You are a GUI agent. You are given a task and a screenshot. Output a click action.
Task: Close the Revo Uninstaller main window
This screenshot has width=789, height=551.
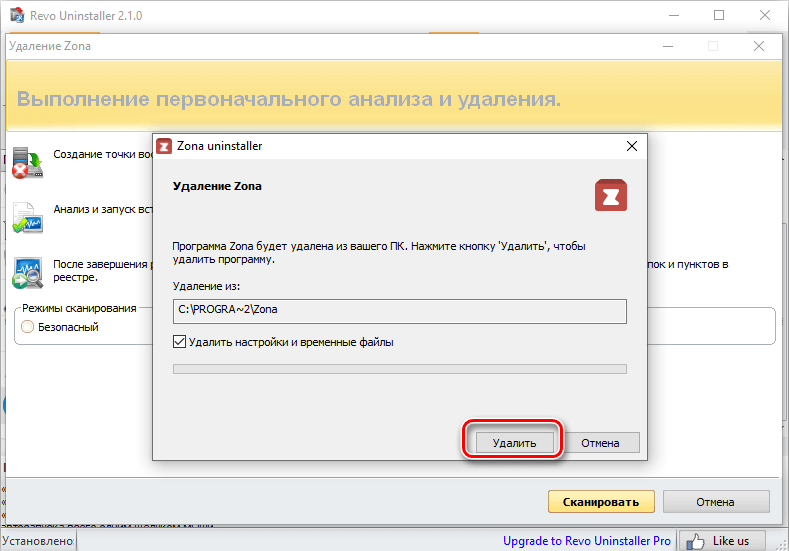[765, 15]
